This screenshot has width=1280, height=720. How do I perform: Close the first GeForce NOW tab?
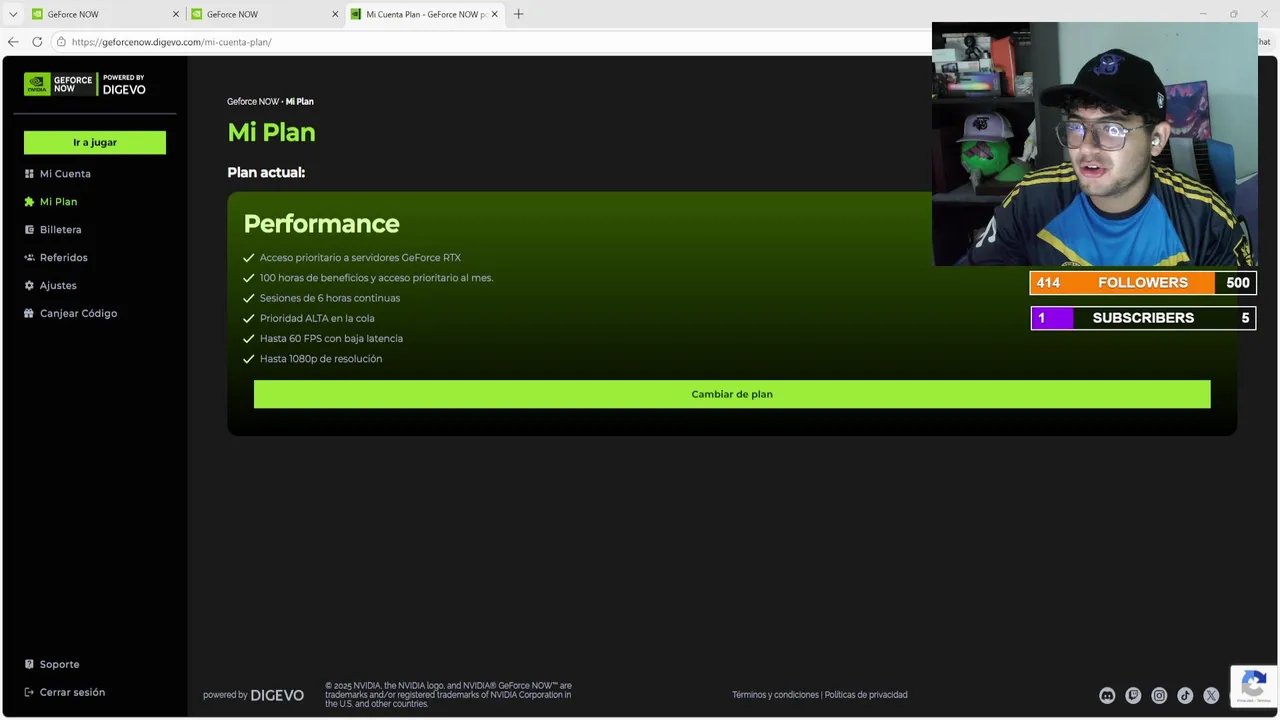coord(176,14)
